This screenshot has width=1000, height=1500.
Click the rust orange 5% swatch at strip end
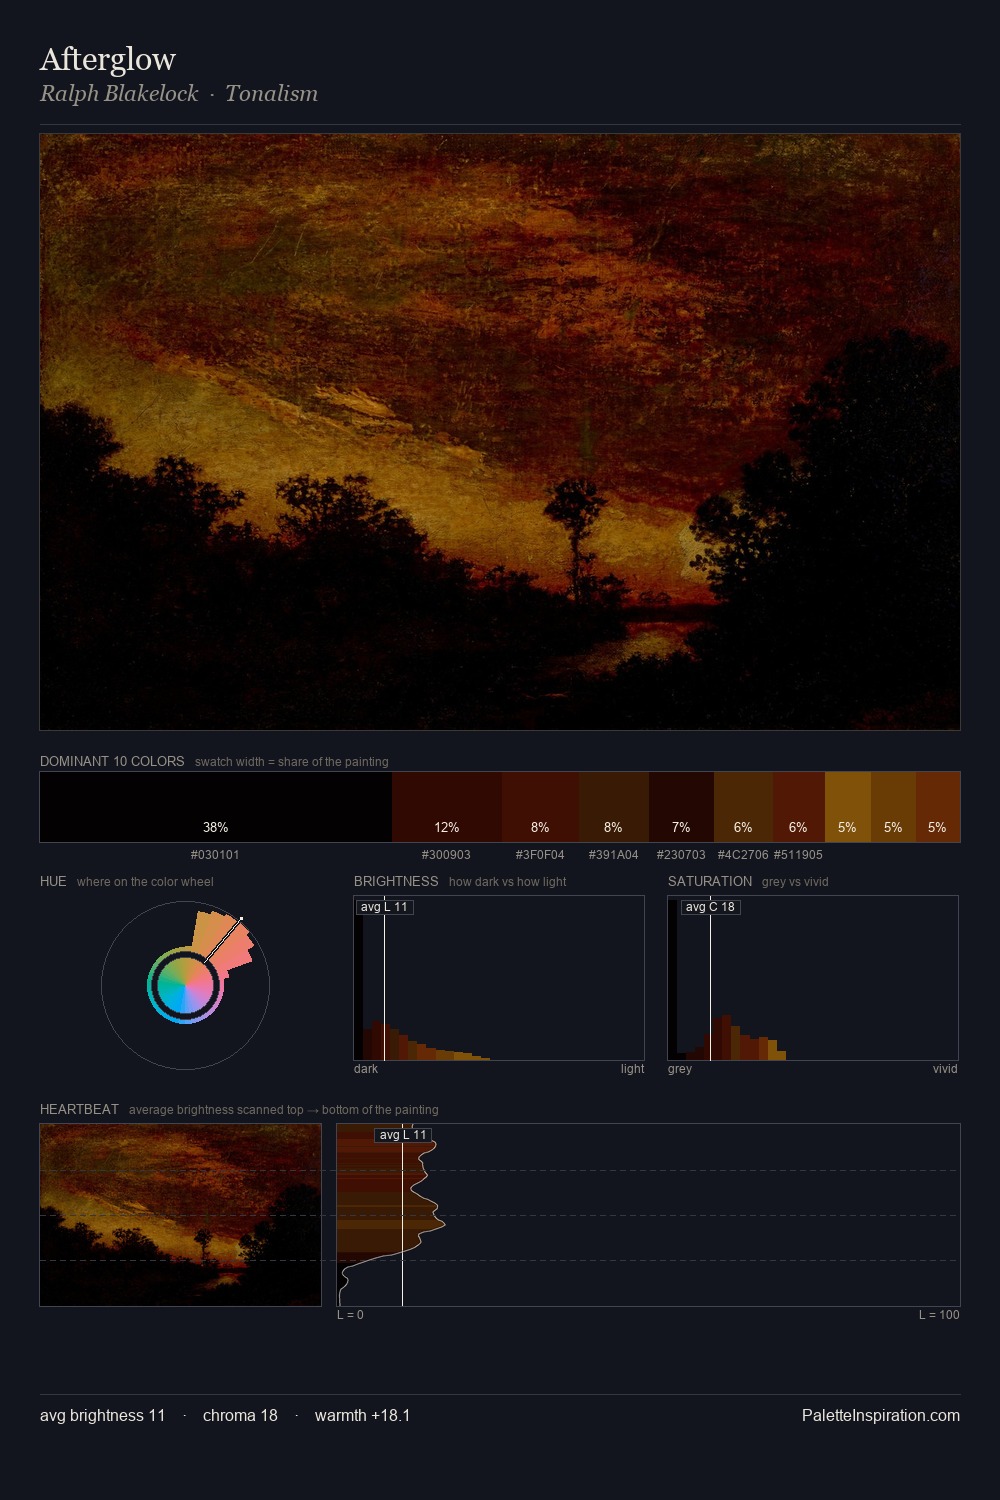(938, 807)
